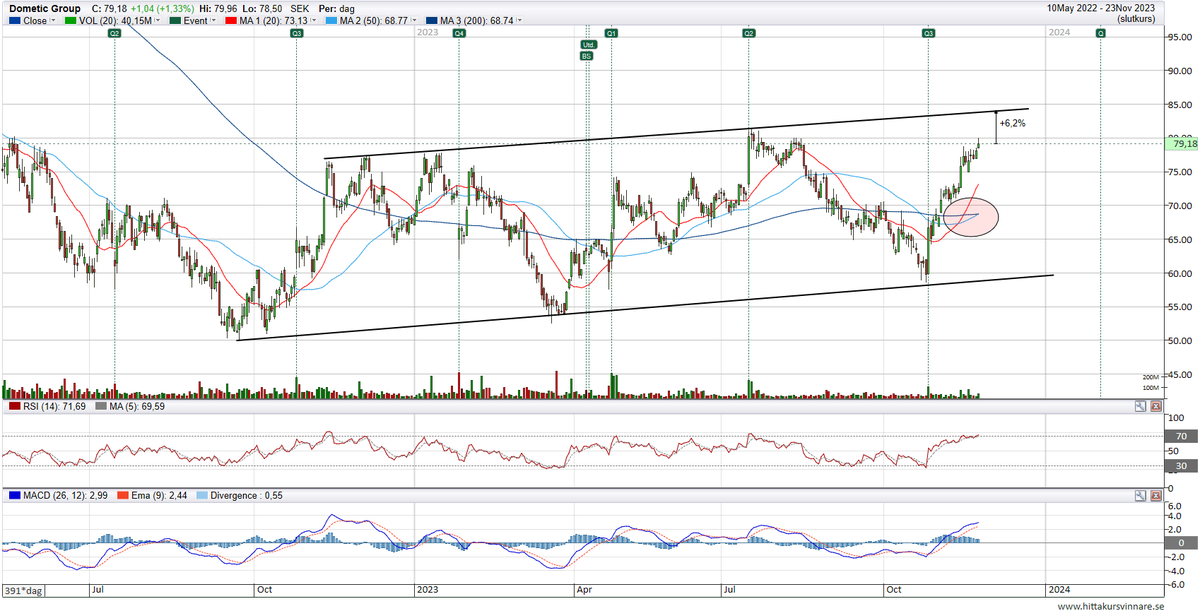
Task: Click the dark green Event color swatch
Action: (175, 20)
